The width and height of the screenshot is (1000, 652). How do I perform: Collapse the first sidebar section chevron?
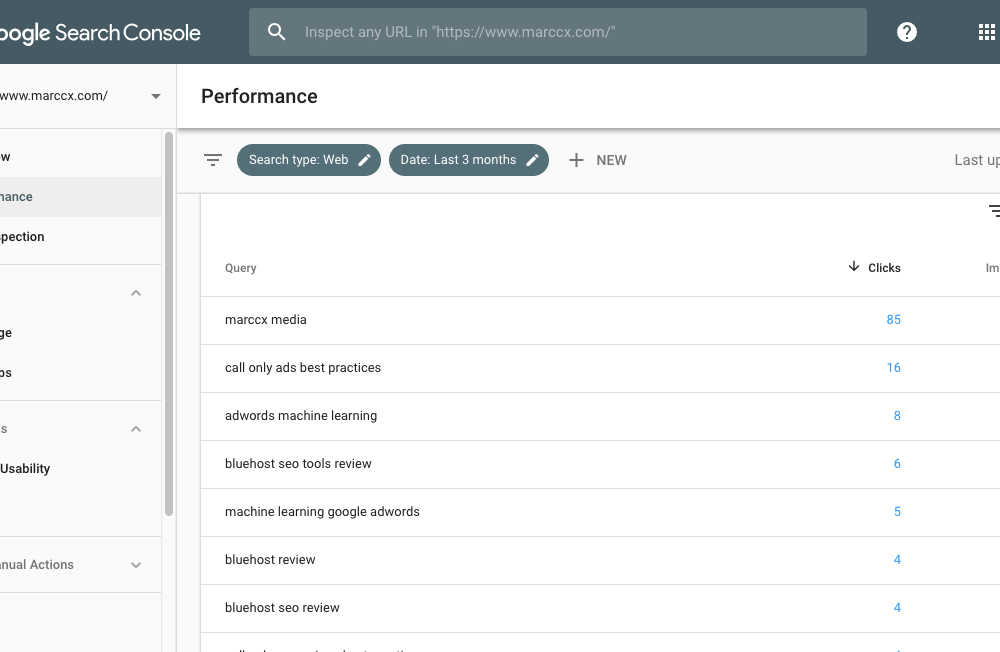pyautogui.click(x=136, y=293)
